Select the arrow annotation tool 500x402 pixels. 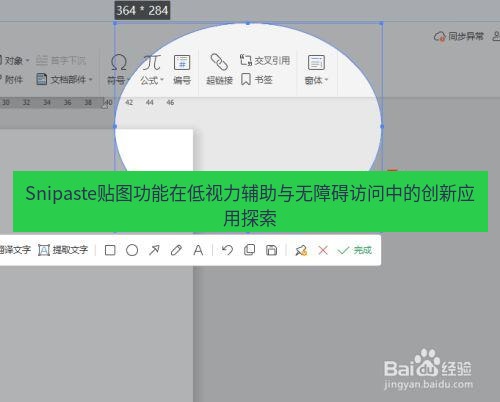(x=154, y=250)
